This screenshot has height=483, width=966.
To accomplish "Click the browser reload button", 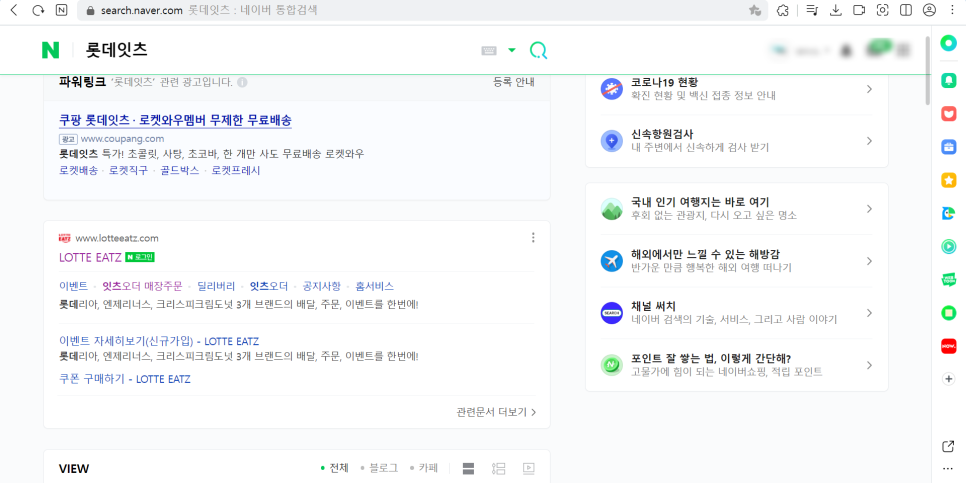I will click(38, 10).
